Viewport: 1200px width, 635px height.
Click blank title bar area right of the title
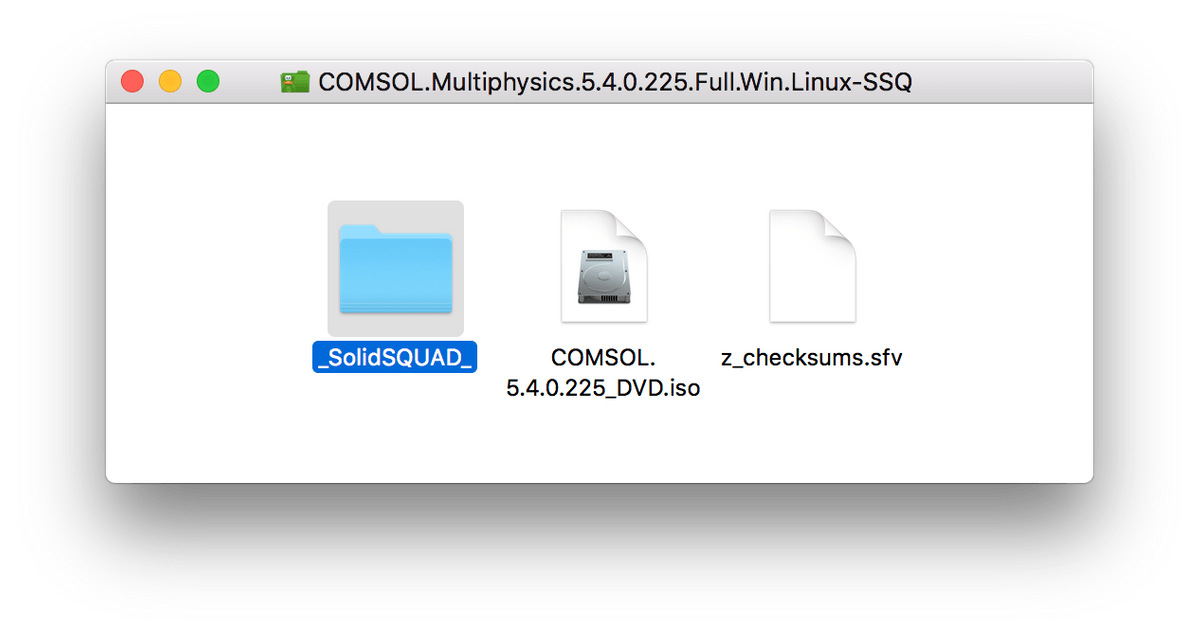[x=1000, y=82]
